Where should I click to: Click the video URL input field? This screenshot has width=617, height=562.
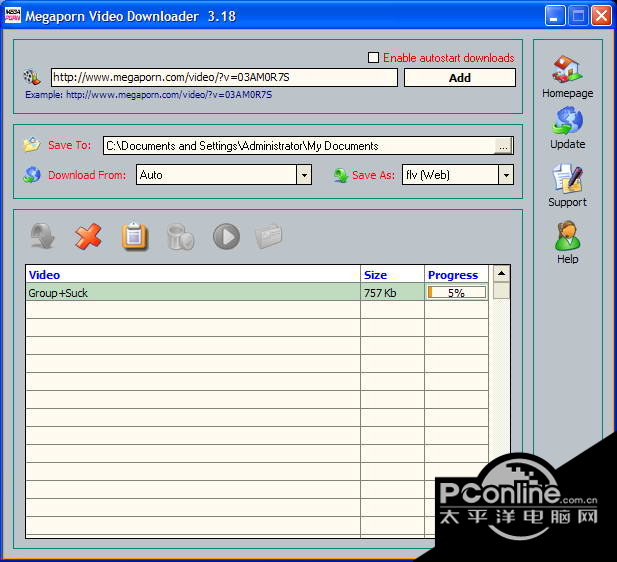pyautogui.click(x=224, y=77)
